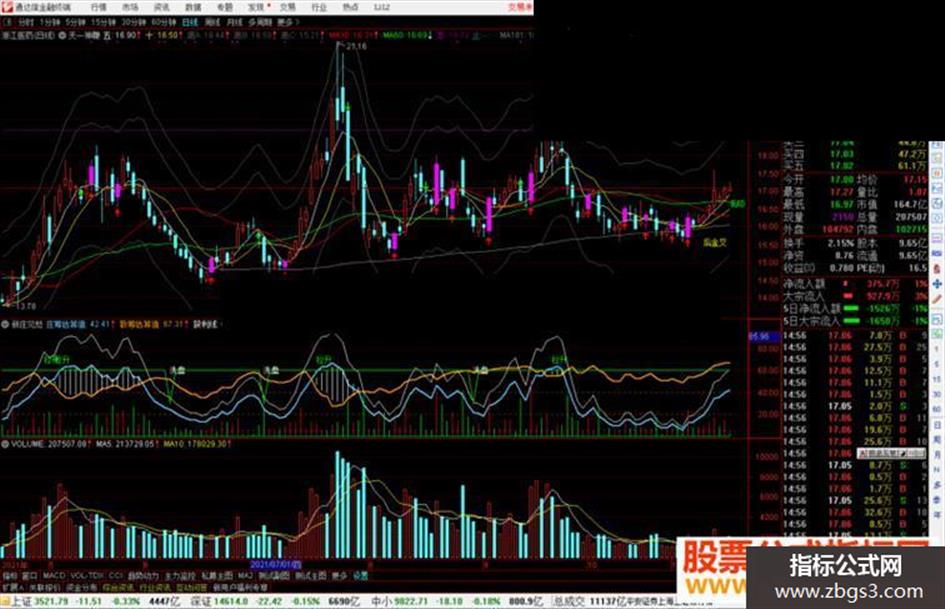
Task: Select the 日线 daily period tab
Action: (190, 22)
